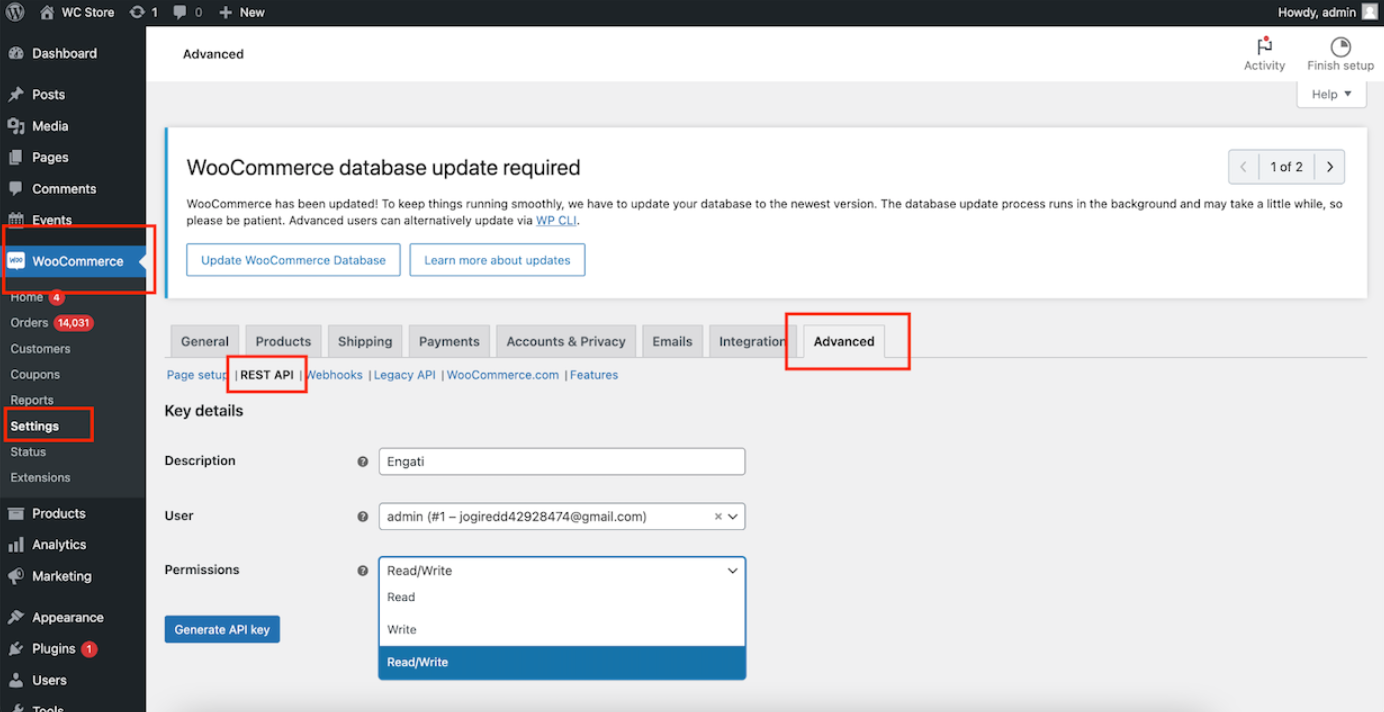Click the Description text field

(561, 461)
